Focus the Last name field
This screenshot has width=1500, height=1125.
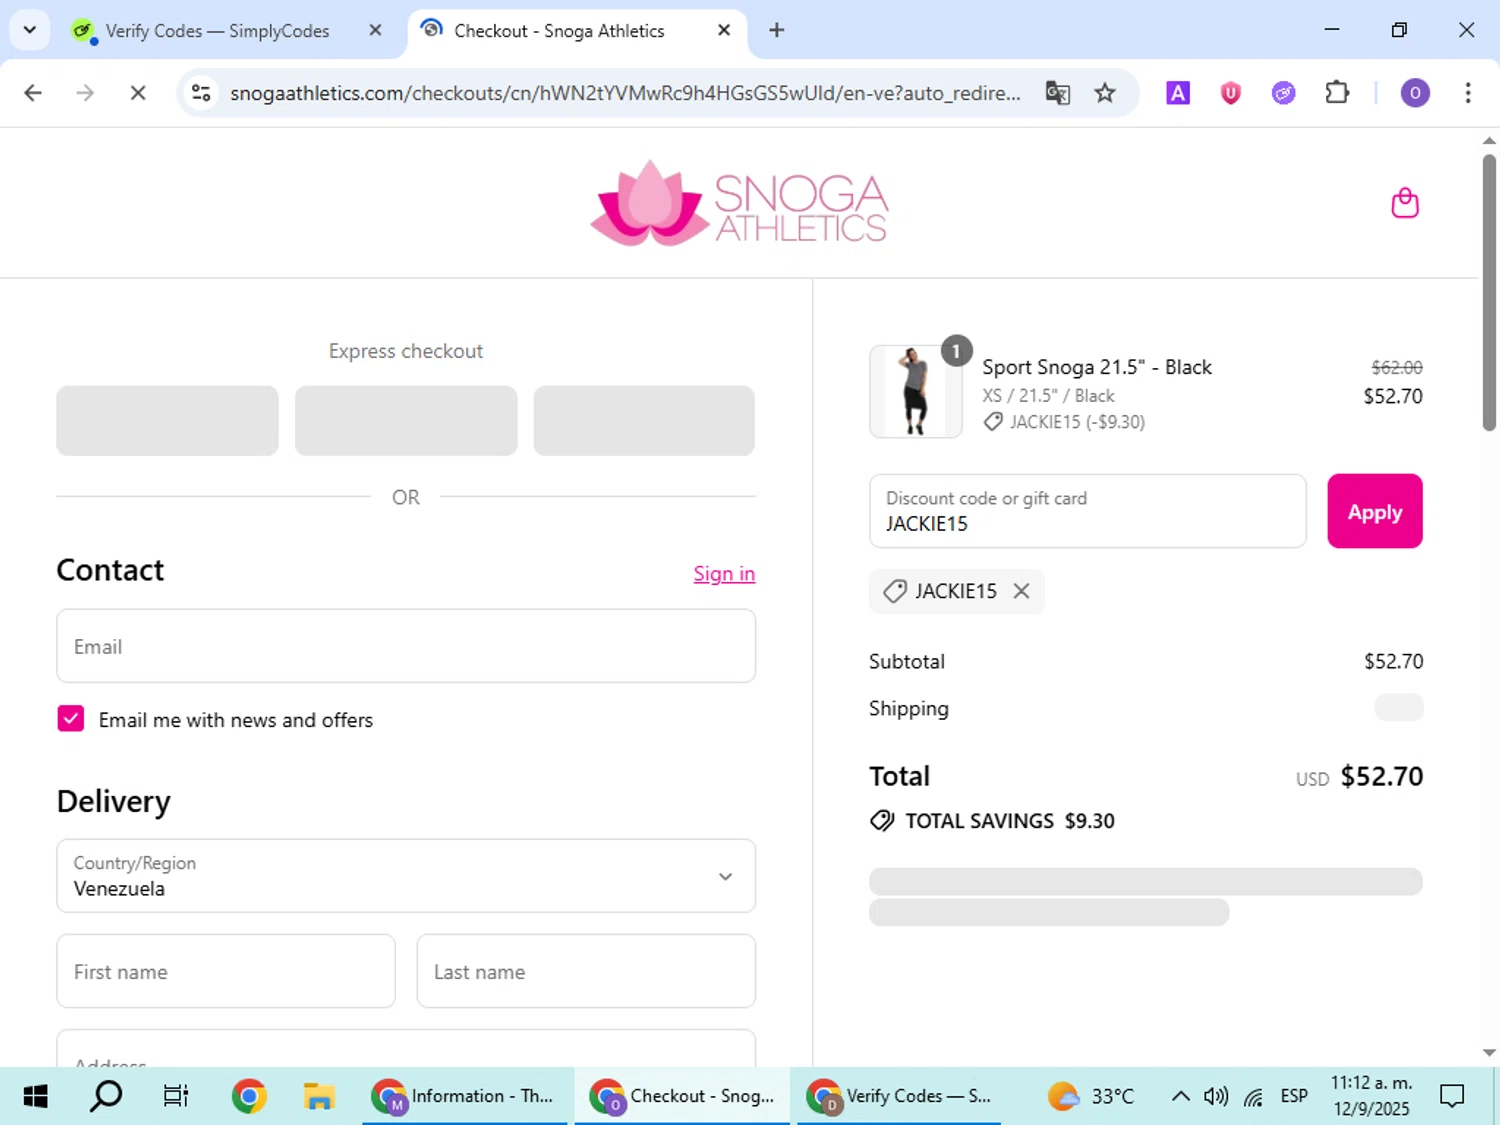(x=586, y=971)
